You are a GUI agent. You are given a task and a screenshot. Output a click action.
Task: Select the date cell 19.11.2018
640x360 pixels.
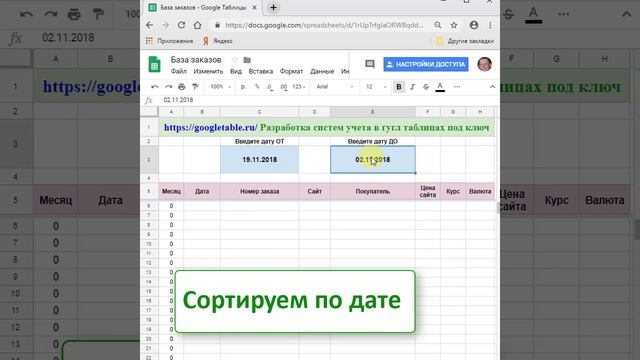click(x=260, y=160)
